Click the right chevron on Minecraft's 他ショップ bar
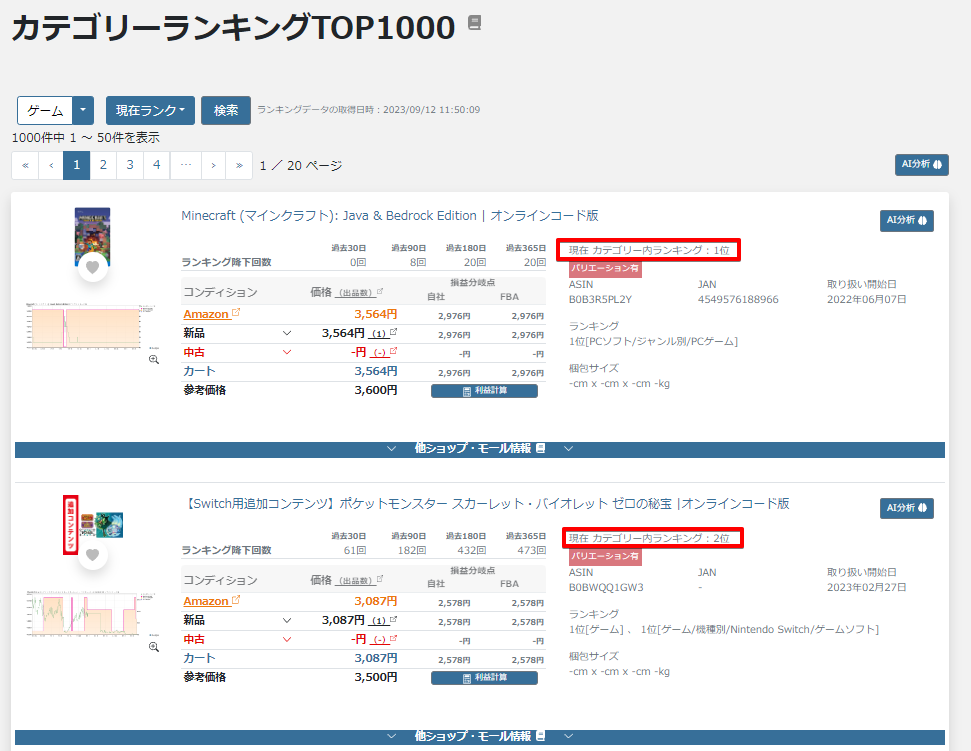Image resolution: width=971 pixels, height=751 pixels. (x=568, y=449)
